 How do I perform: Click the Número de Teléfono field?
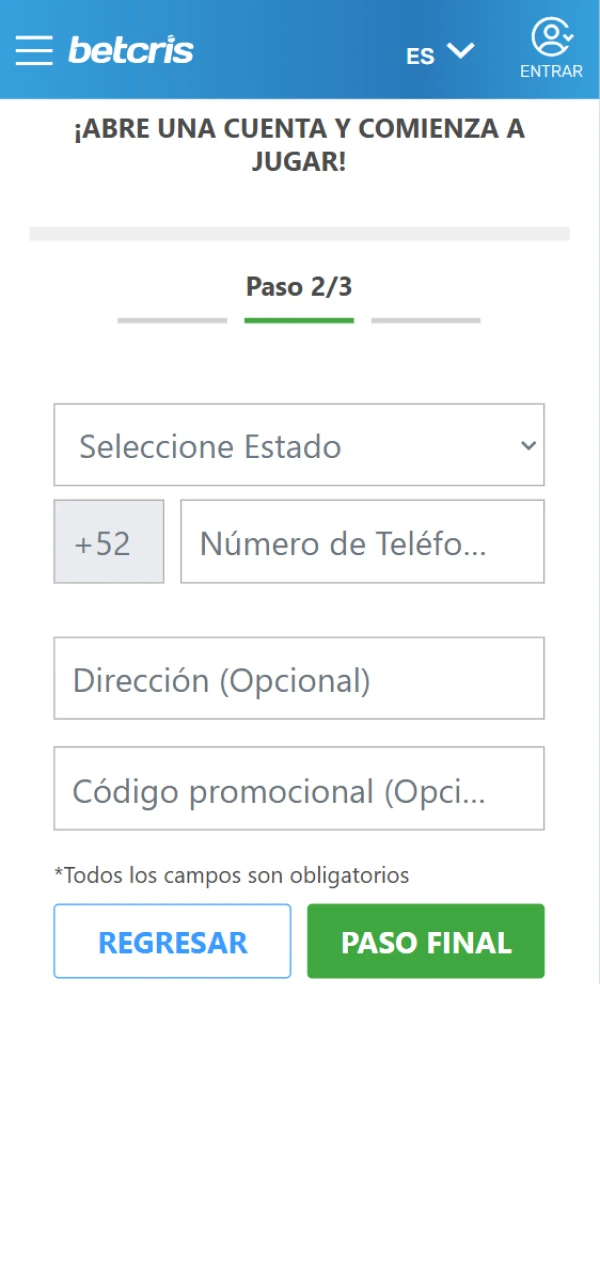361,541
